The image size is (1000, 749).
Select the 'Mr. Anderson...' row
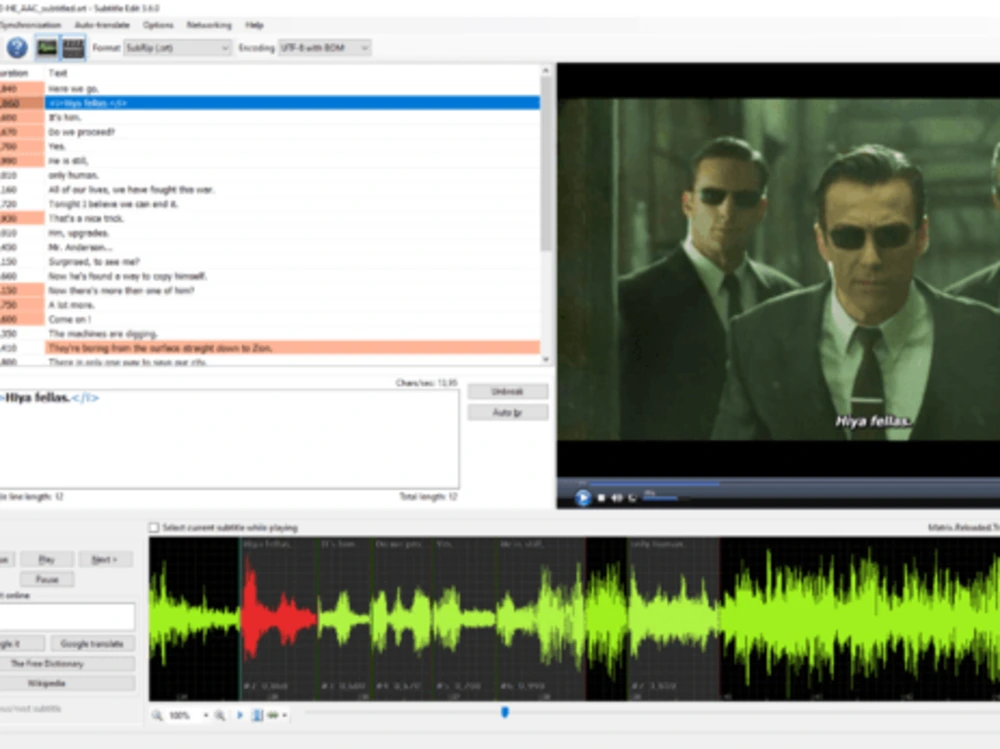pyautogui.click(x=269, y=247)
